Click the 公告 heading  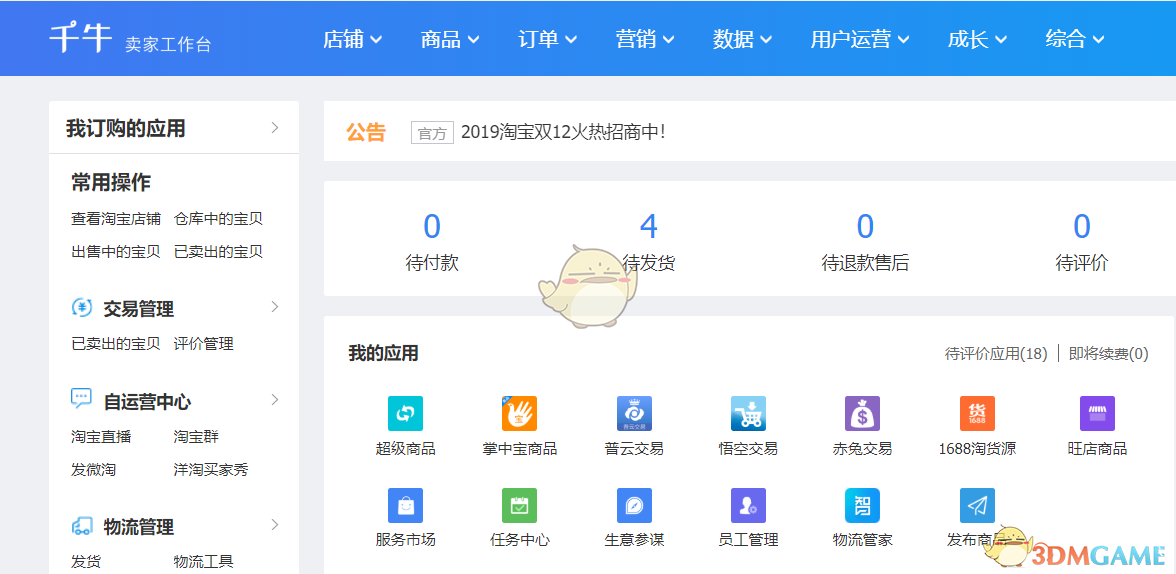pos(365,133)
